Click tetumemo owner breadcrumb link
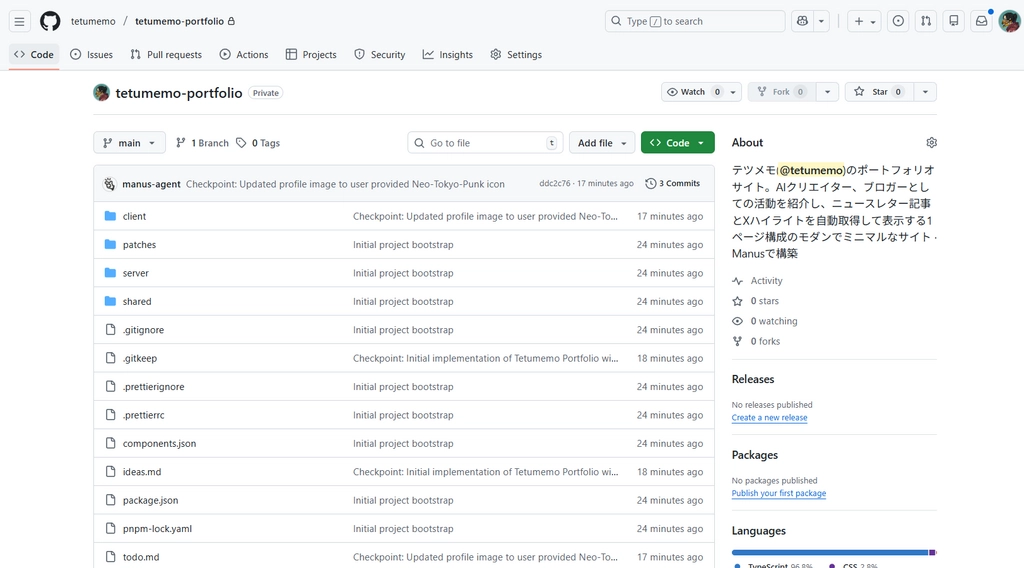The height and width of the screenshot is (568, 1024). point(93,22)
